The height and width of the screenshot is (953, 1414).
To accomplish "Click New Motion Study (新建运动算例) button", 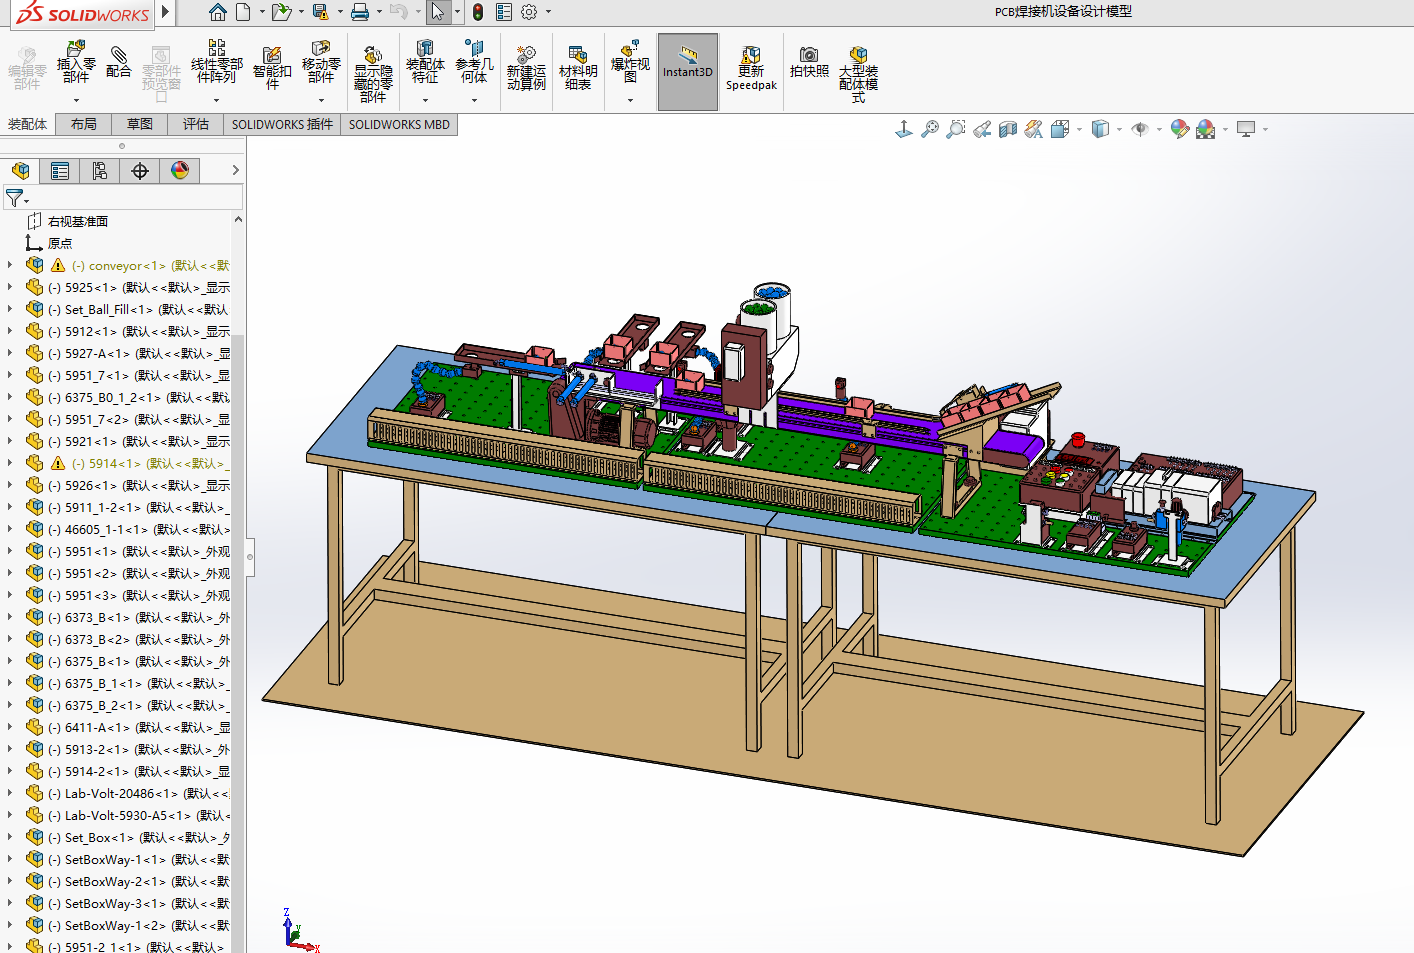I will point(526,68).
